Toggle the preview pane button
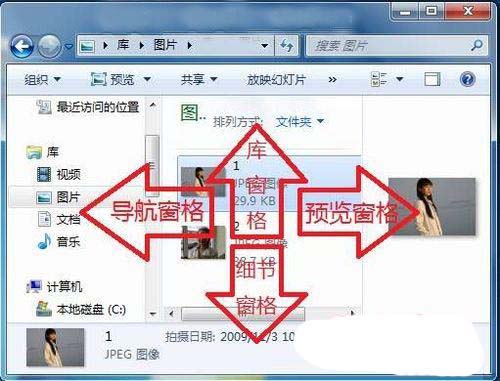The image size is (500, 381). click(x=432, y=79)
